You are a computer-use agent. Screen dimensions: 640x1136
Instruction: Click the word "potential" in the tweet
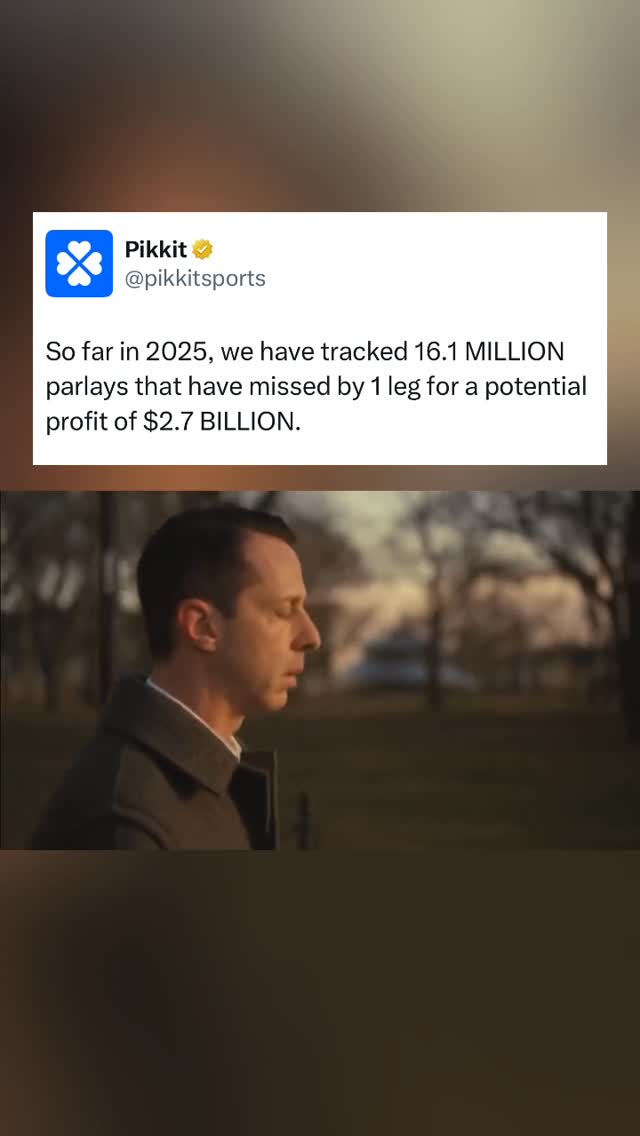(535, 388)
